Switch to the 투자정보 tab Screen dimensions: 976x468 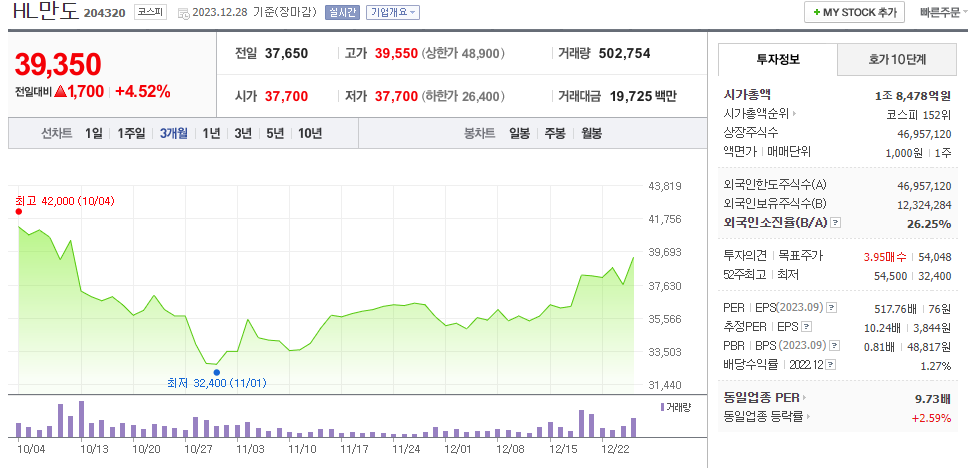(777, 60)
